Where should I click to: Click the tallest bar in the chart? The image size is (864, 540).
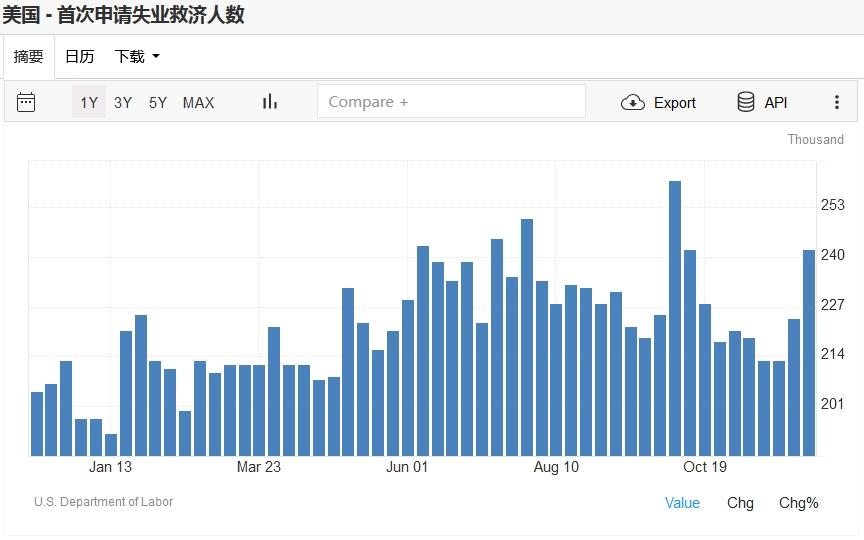pyautogui.click(x=675, y=318)
